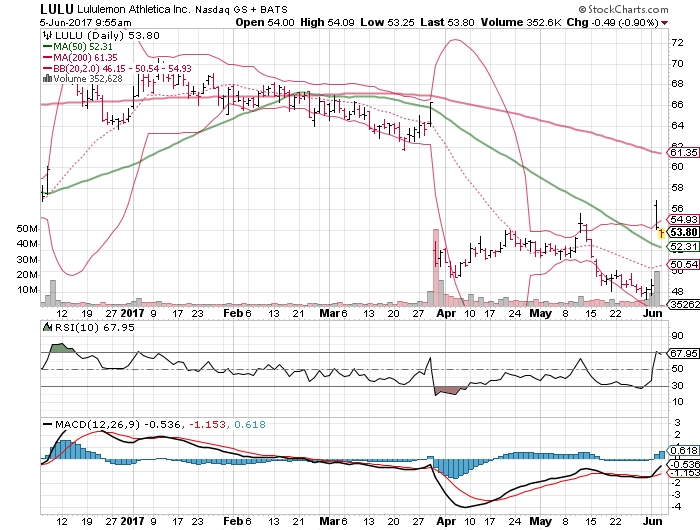Click the 50.54 middle band price tag
700x530 pixels.
coord(683,264)
